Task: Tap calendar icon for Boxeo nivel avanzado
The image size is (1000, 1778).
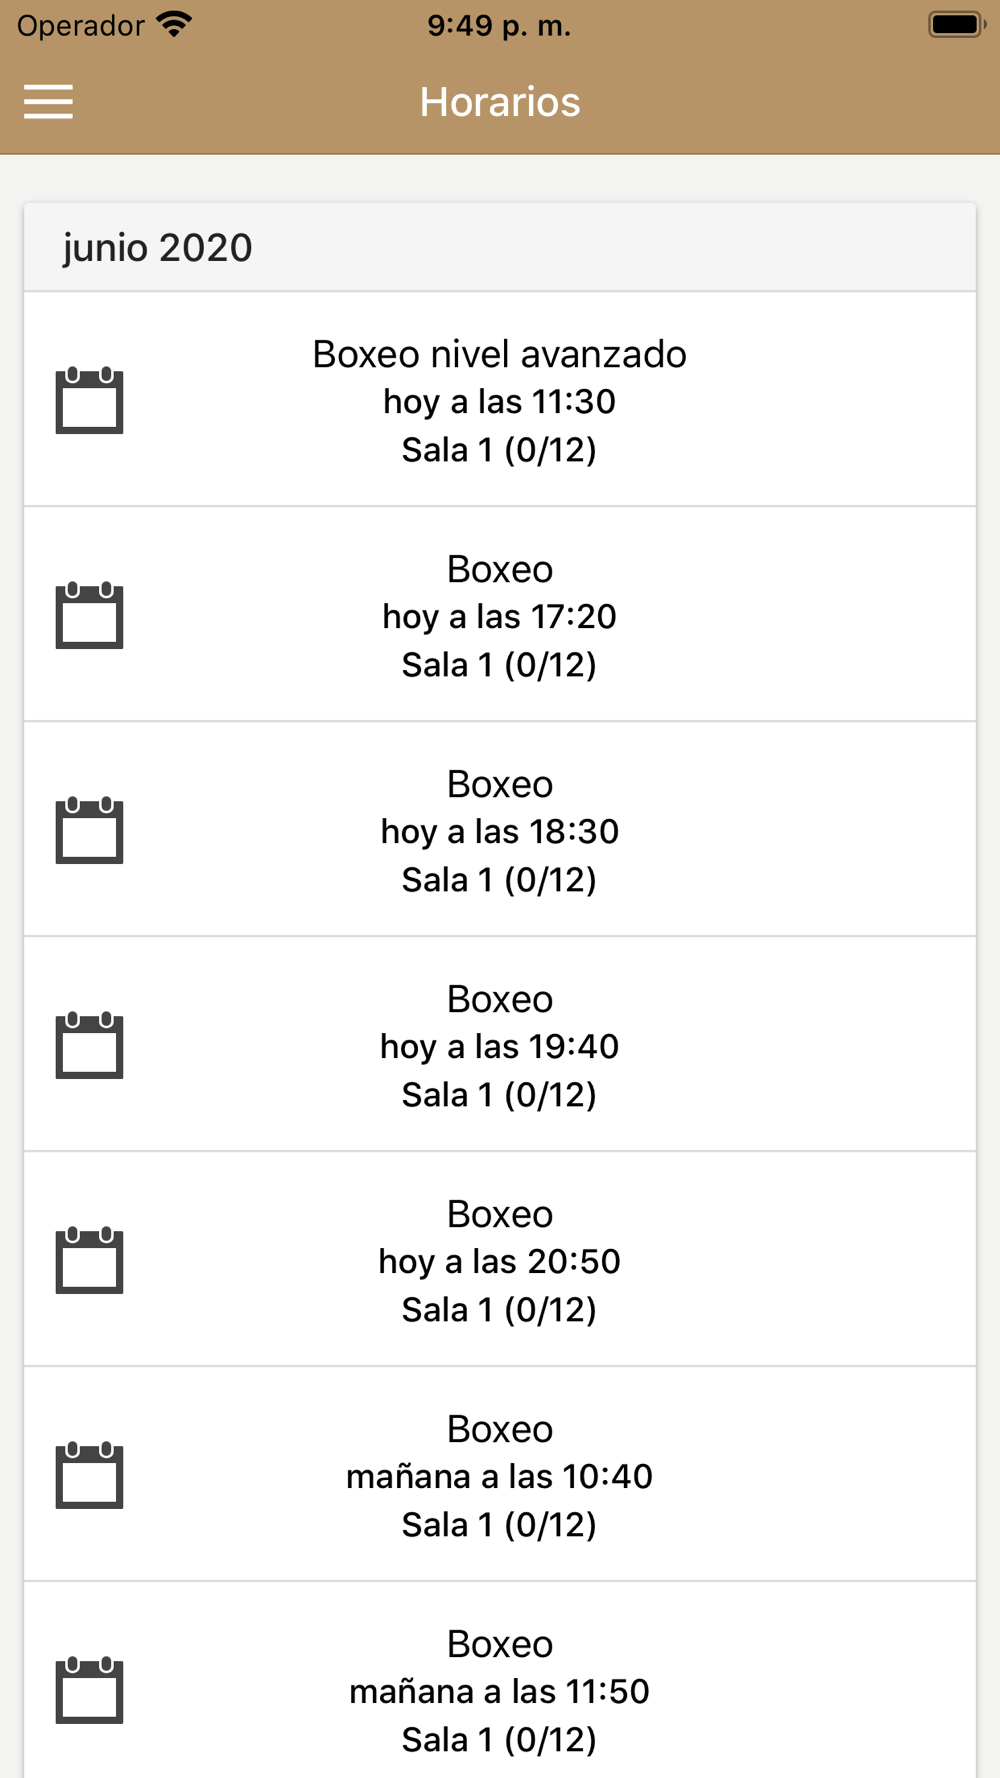Action: [89, 400]
